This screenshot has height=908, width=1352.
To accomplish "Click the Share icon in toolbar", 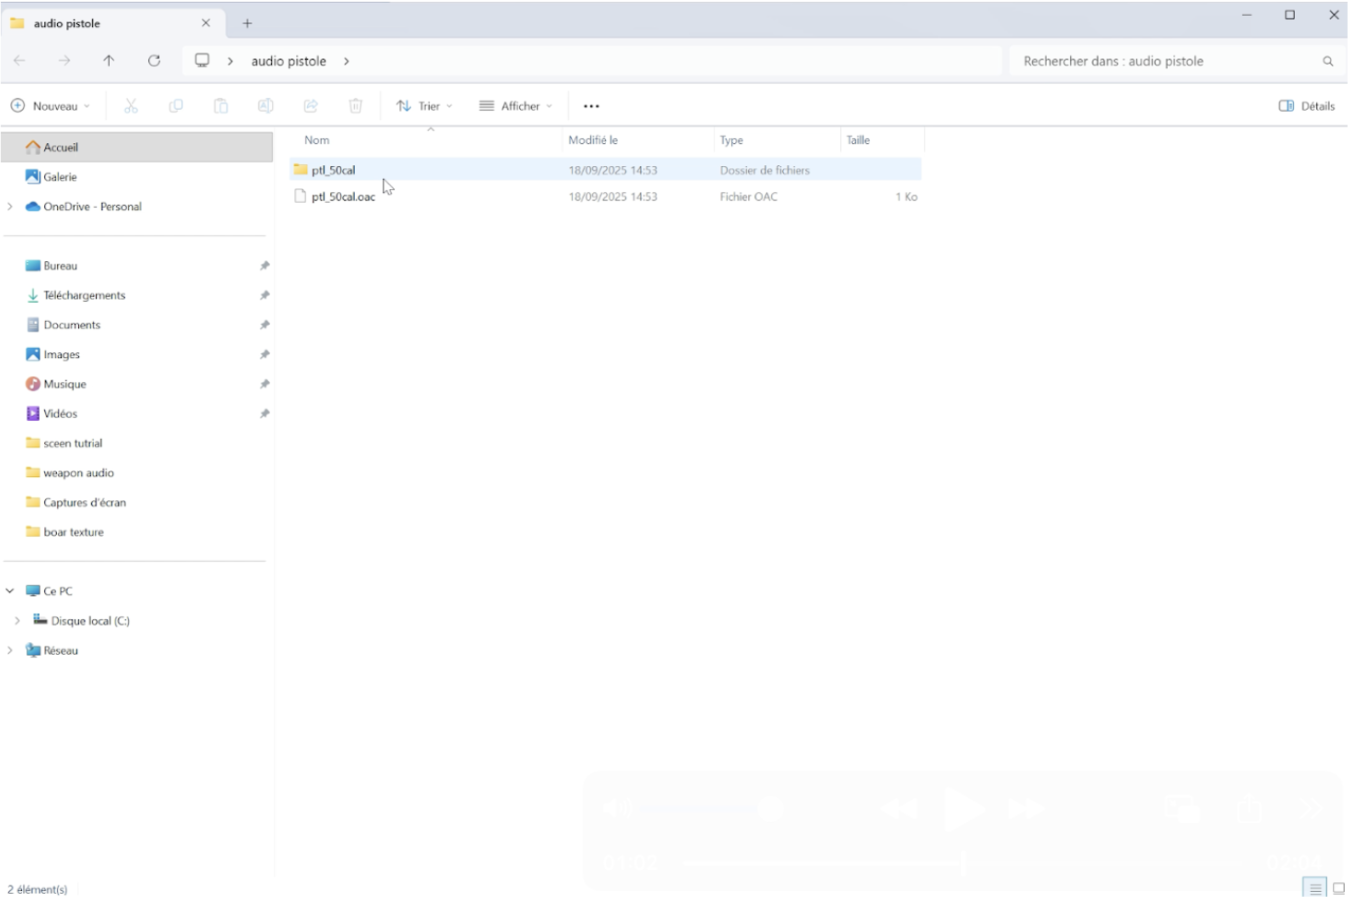I will coord(311,106).
